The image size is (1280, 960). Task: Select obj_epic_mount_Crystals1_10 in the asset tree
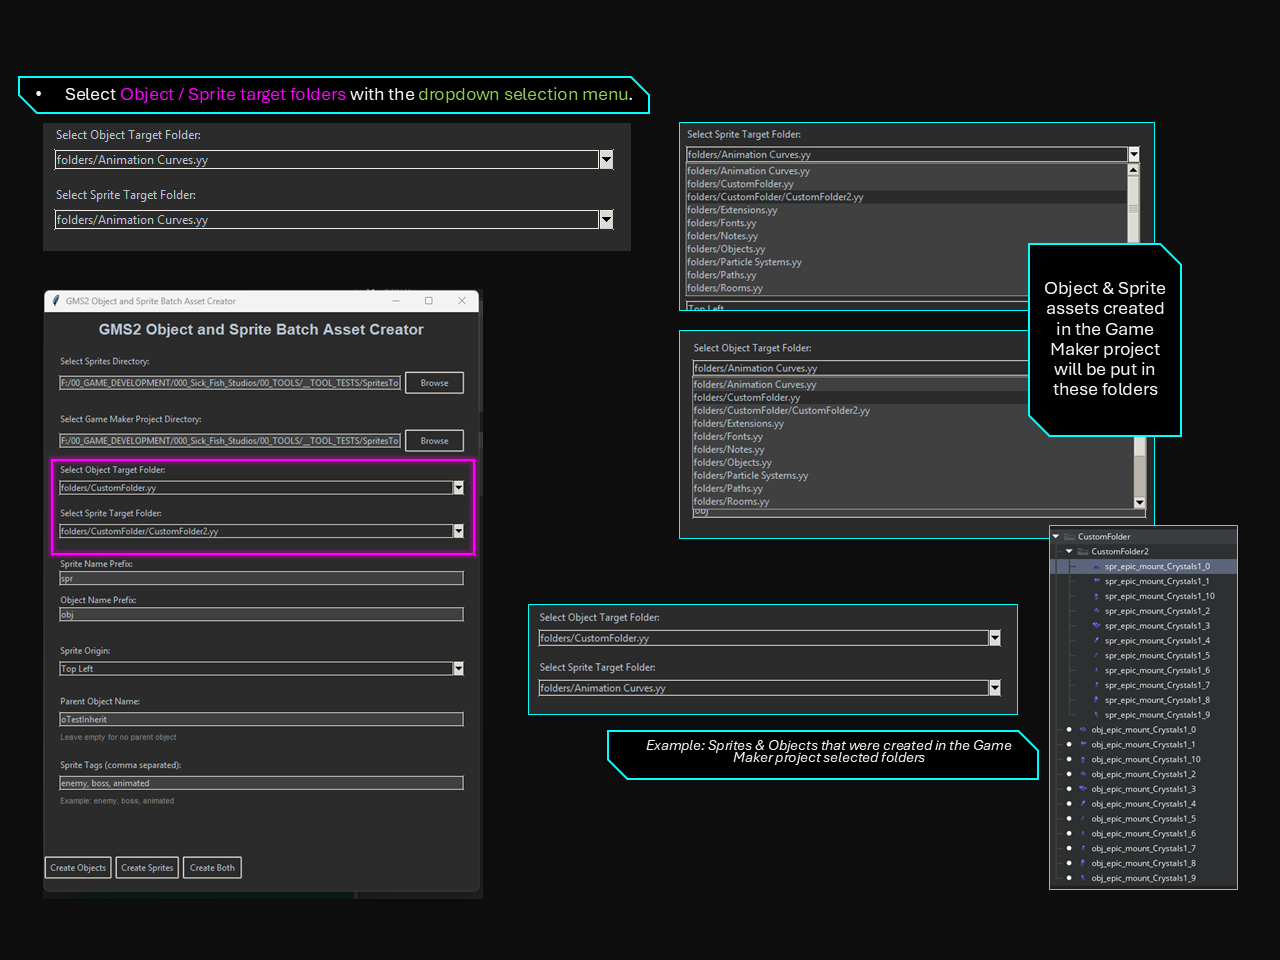(1145, 760)
